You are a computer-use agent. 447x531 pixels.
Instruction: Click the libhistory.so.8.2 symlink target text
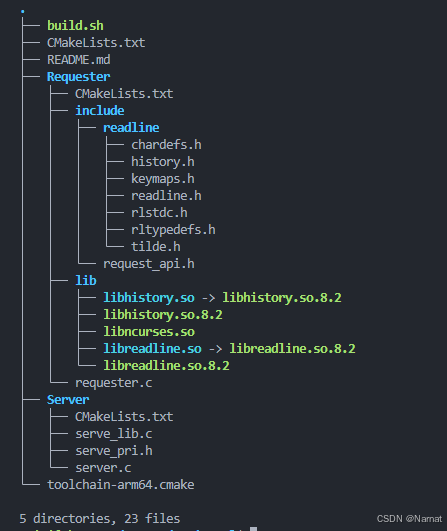tap(282, 298)
